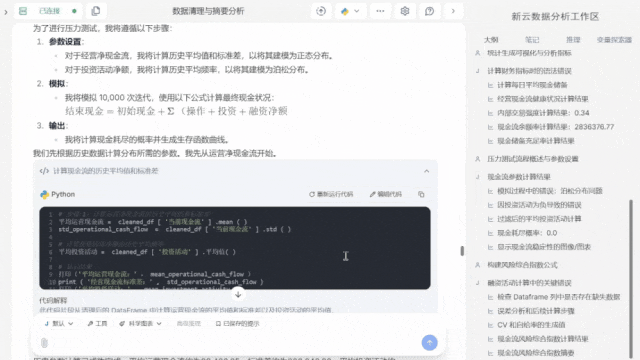Viewport: 640px width, 360px height.
Task: Open the help chat bubble icon
Action: (429, 11)
